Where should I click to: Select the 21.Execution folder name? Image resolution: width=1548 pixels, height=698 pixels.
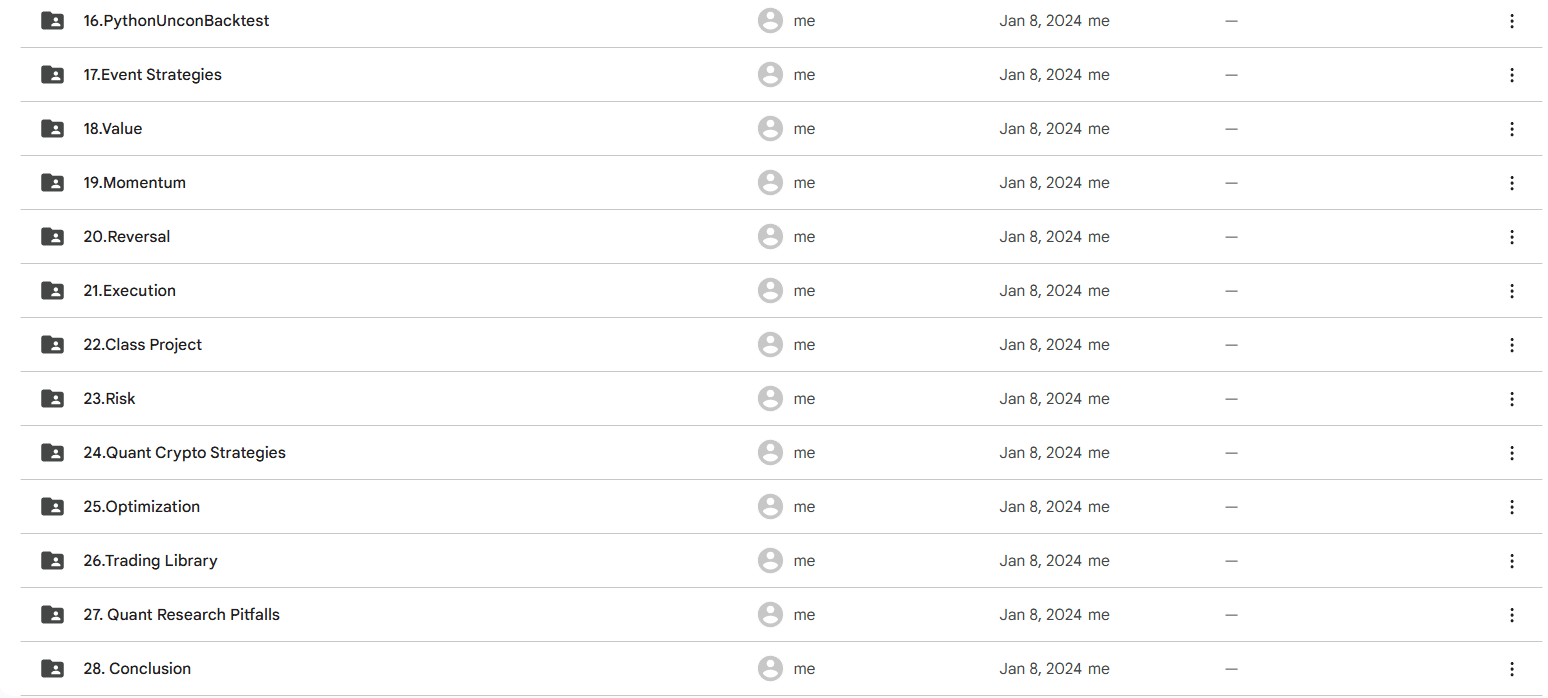pyautogui.click(x=129, y=291)
